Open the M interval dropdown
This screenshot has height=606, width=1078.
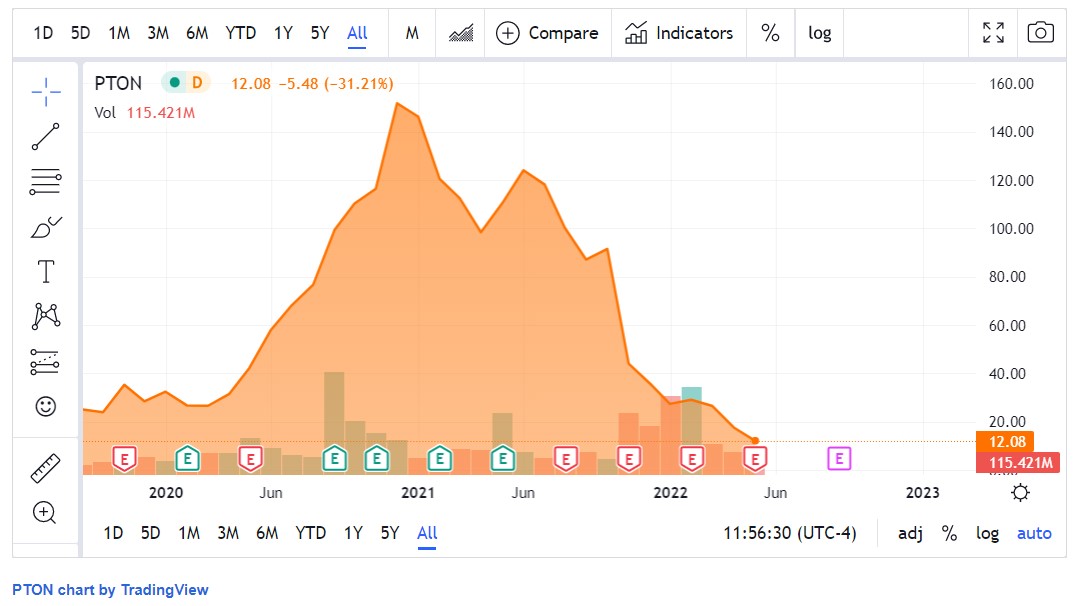(412, 33)
